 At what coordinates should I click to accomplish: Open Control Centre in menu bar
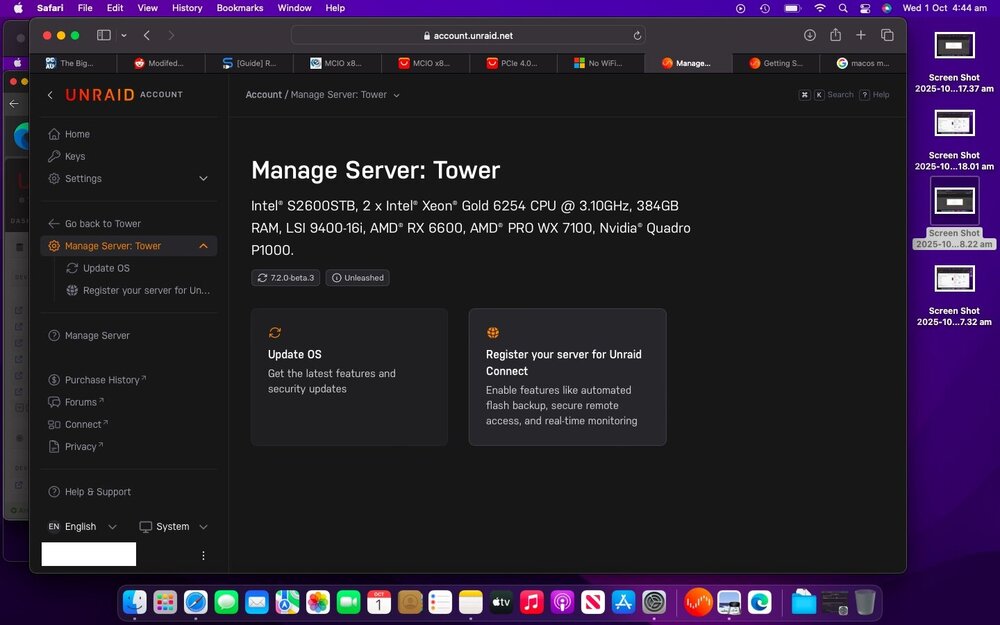click(865, 8)
